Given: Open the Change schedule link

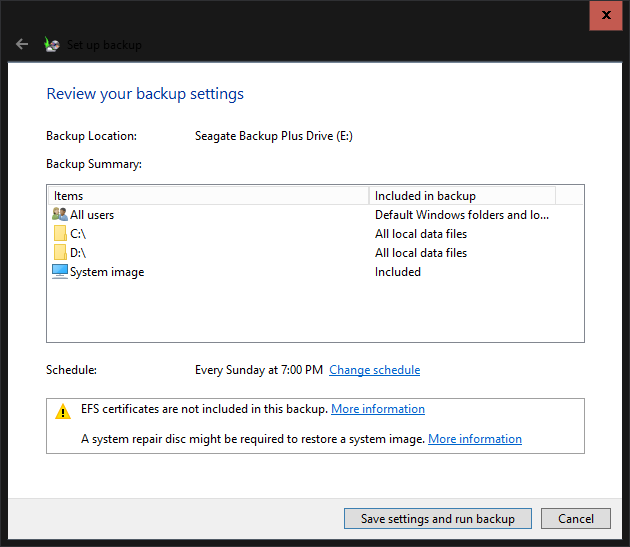Looking at the screenshot, I should (x=374, y=370).
